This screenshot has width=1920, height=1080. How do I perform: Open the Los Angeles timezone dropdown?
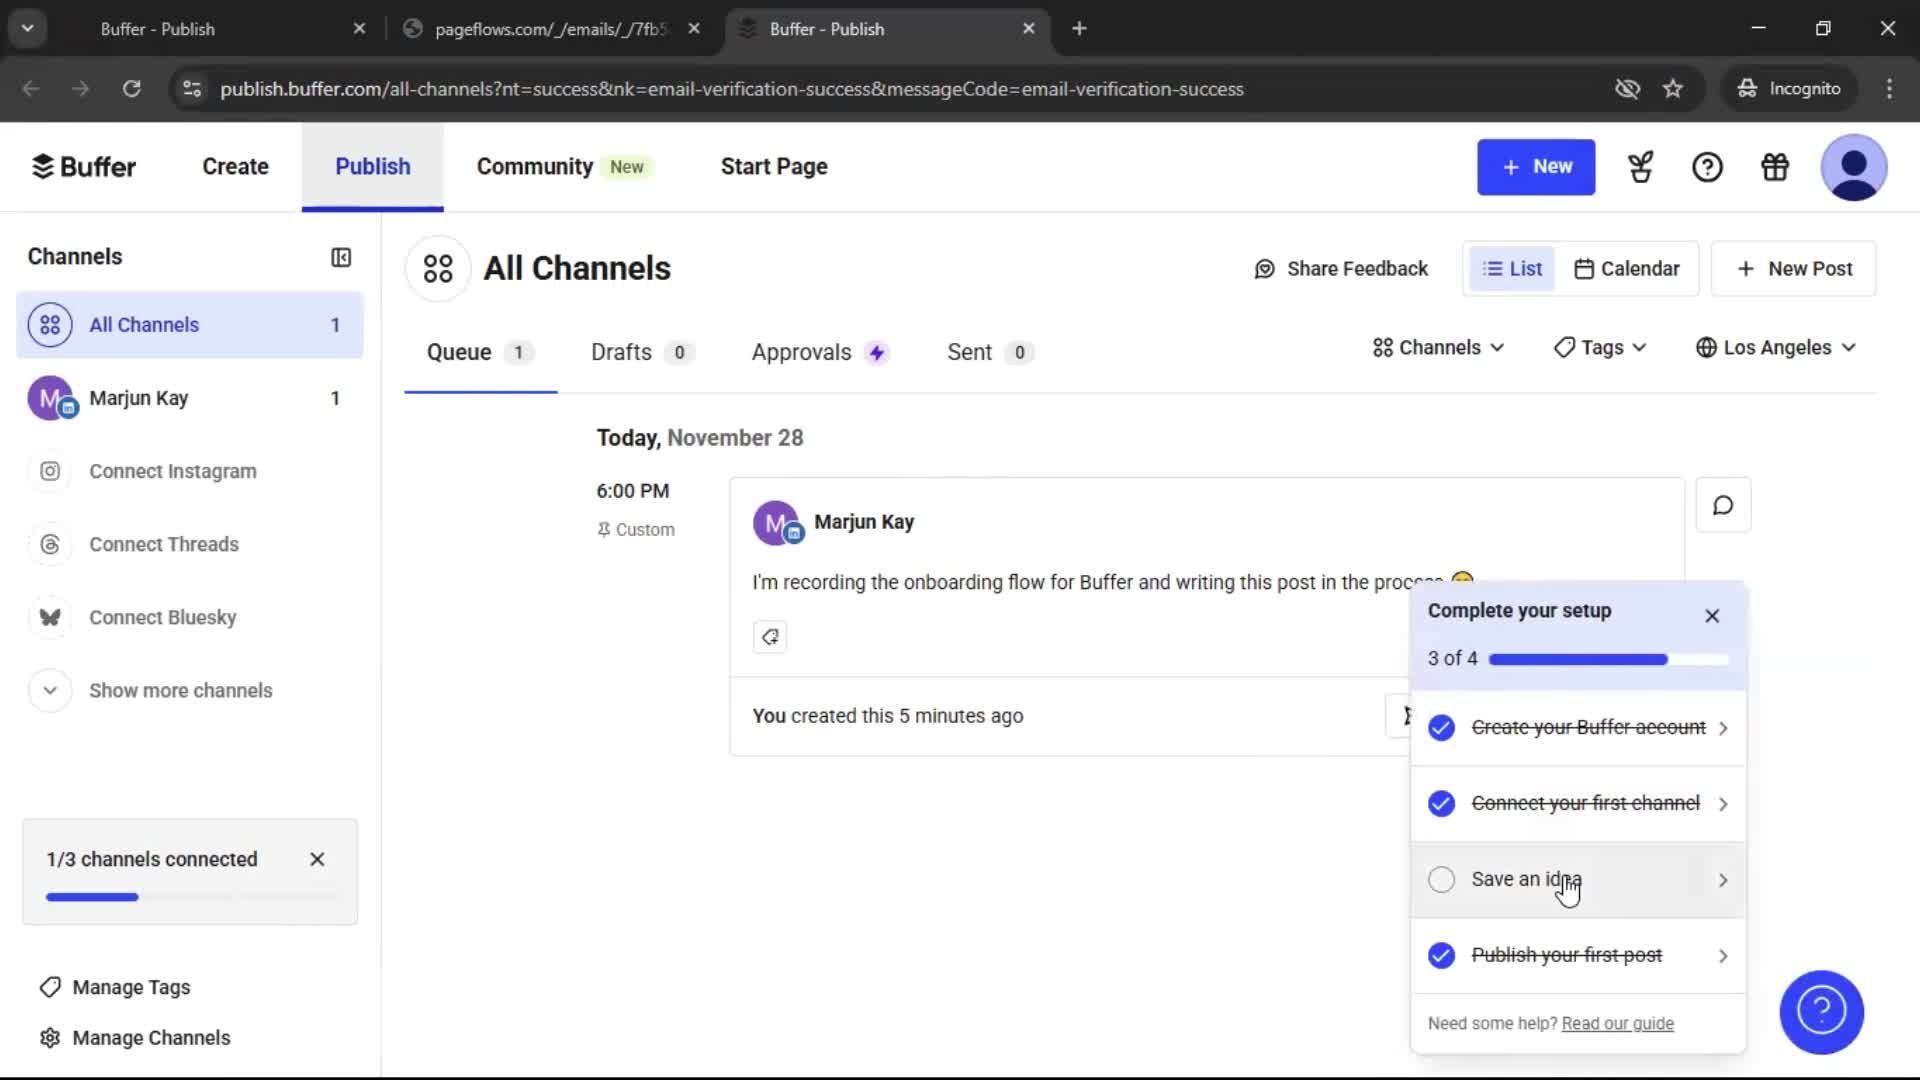tap(1775, 347)
